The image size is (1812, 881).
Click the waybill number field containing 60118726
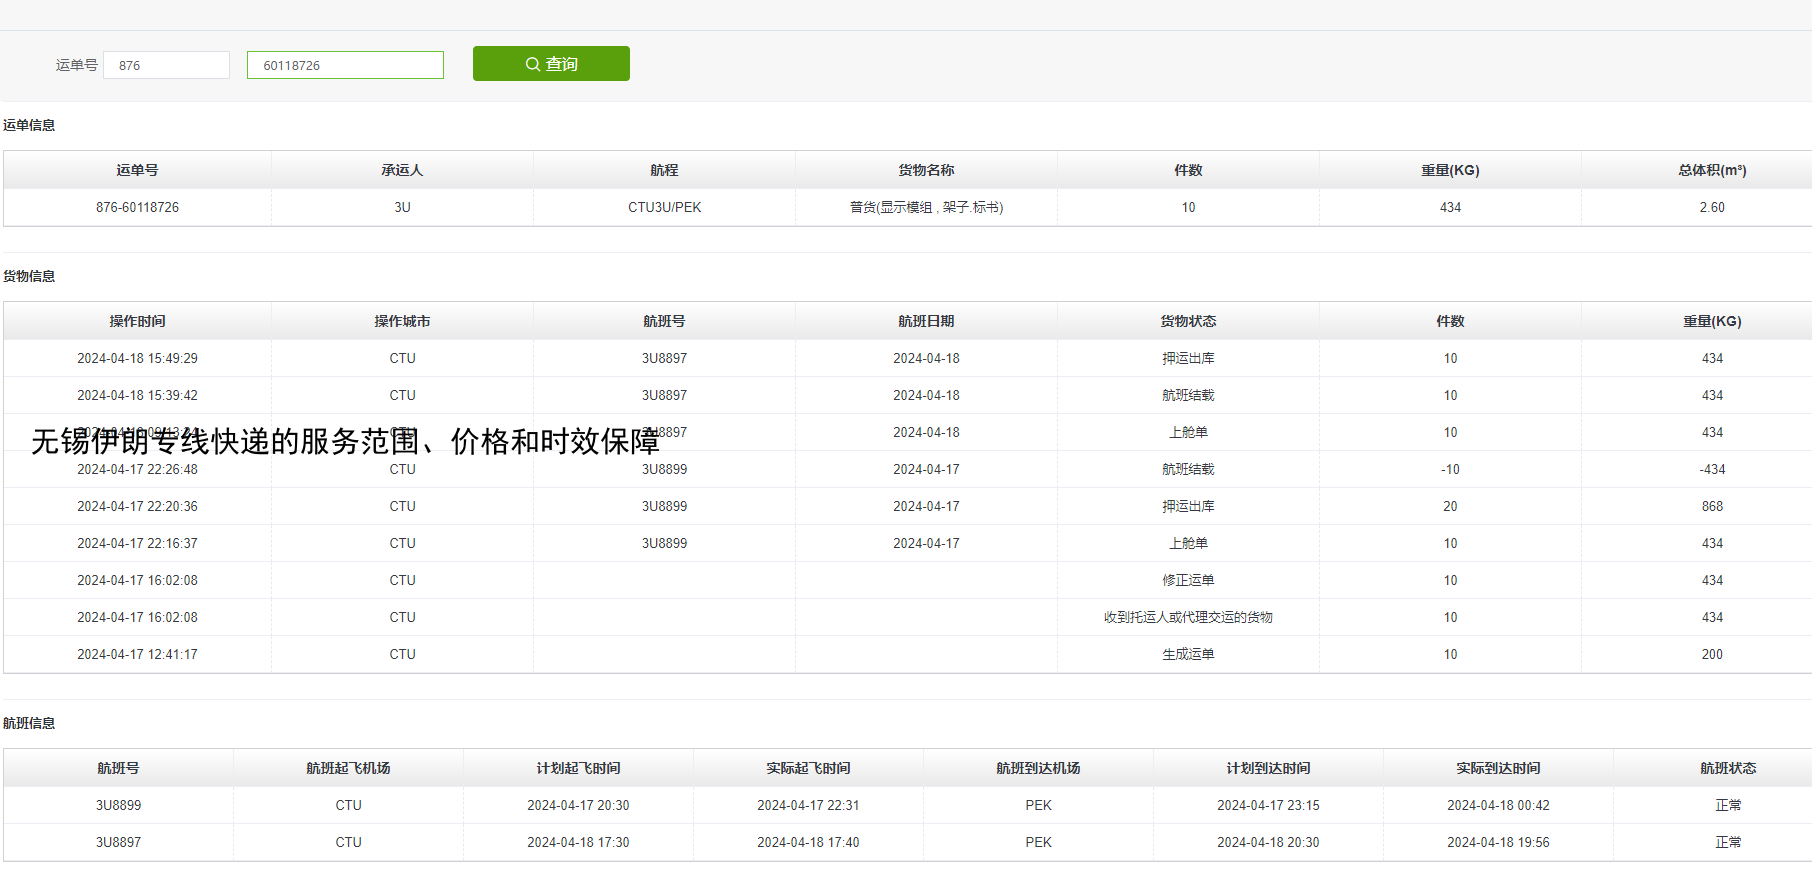(345, 65)
